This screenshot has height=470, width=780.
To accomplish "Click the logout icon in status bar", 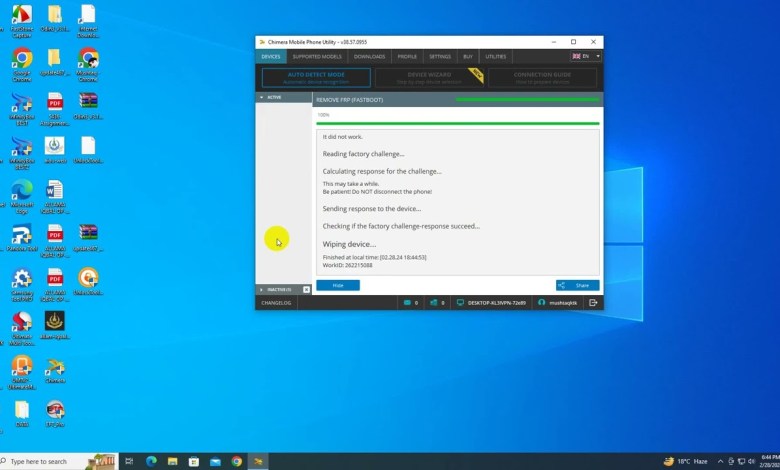I will click(x=594, y=302).
